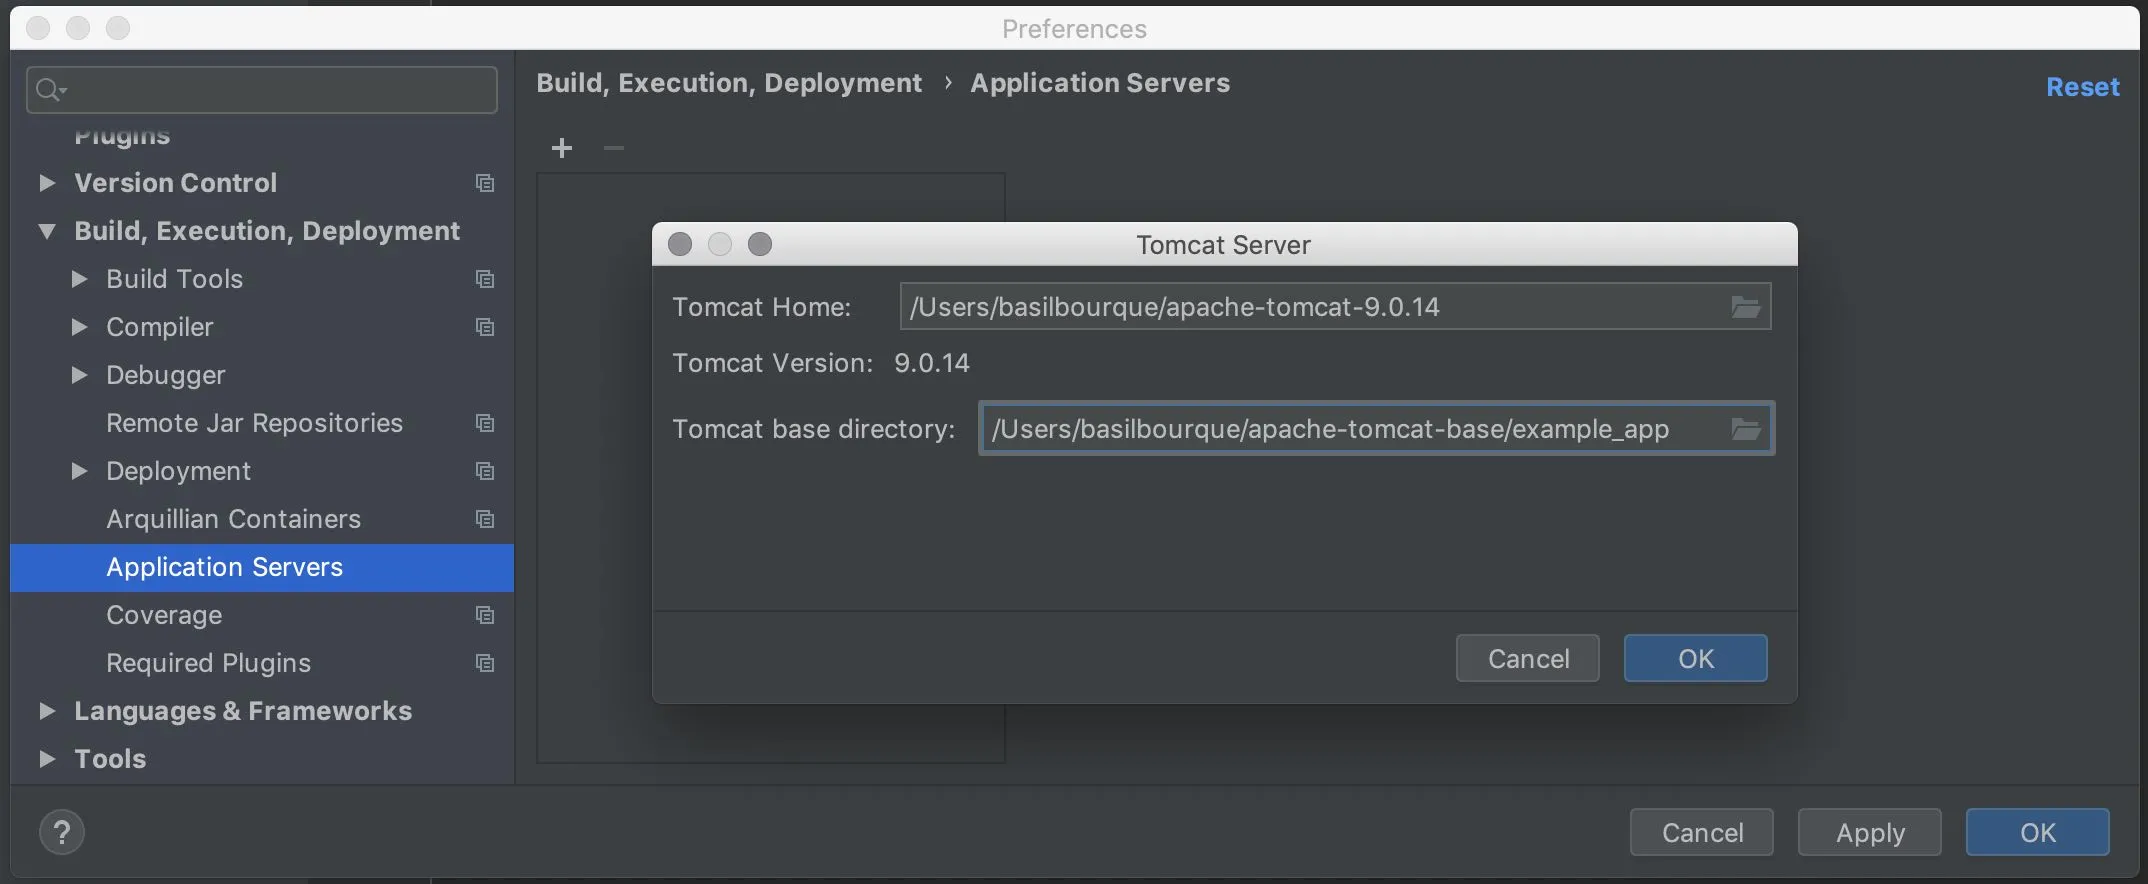Screen dimensions: 2148x884
Task: Close the Tomcat Server dialog window
Action: pos(680,244)
